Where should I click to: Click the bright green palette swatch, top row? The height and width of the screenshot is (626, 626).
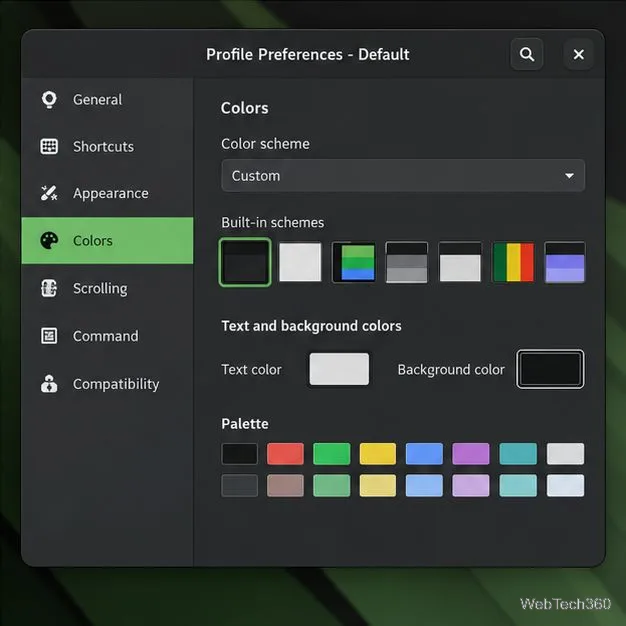click(332, 454)
